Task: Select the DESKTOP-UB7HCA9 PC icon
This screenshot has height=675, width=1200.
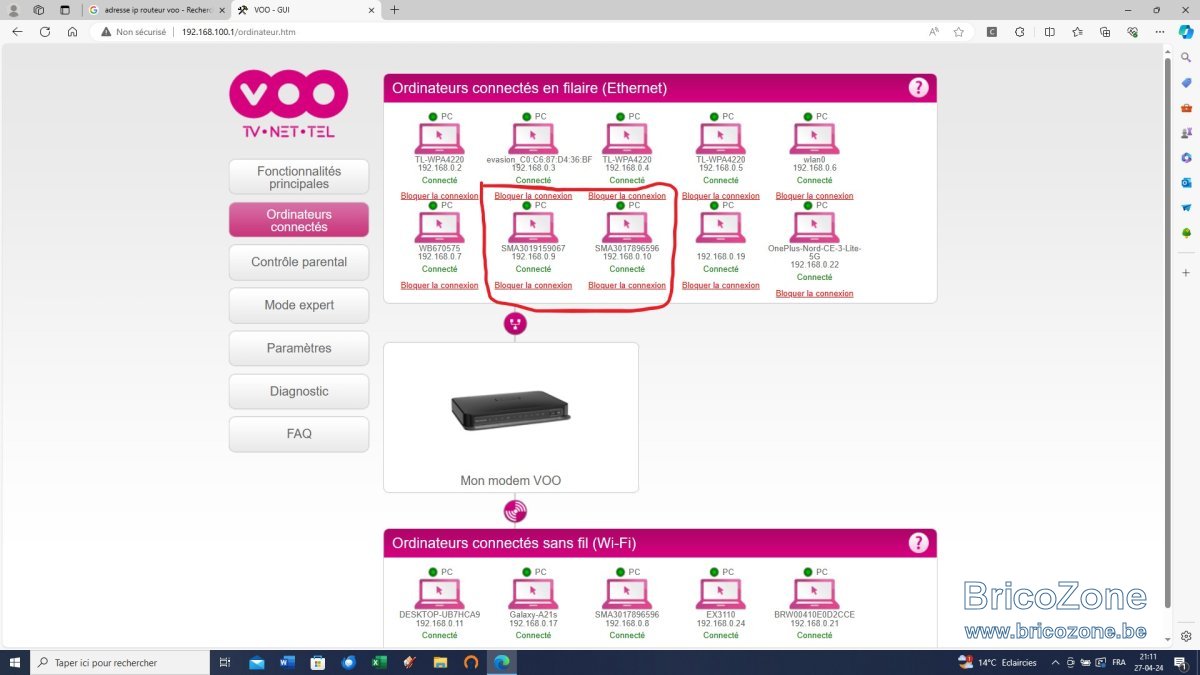Action: [x=439, y=594]
